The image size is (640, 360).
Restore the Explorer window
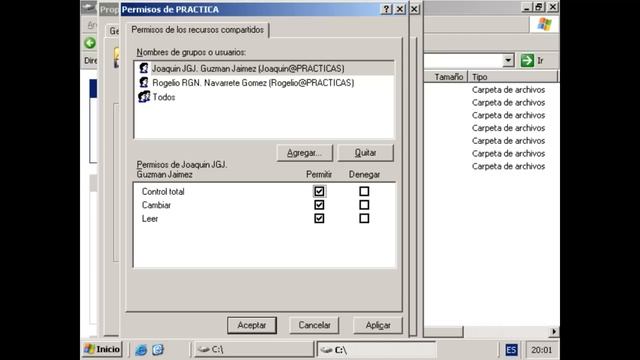tap(539, 7)
